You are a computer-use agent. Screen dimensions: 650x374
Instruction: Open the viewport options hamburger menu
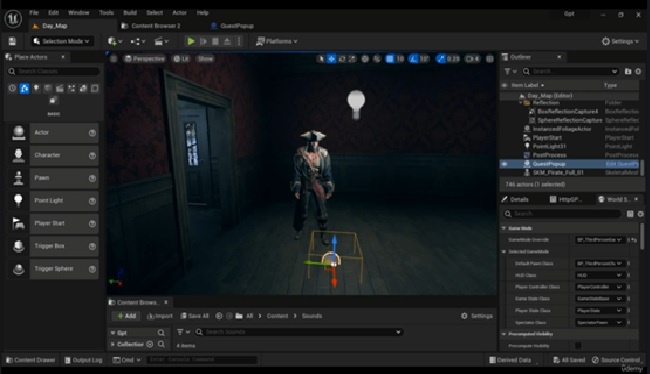[x=114, y=59]
